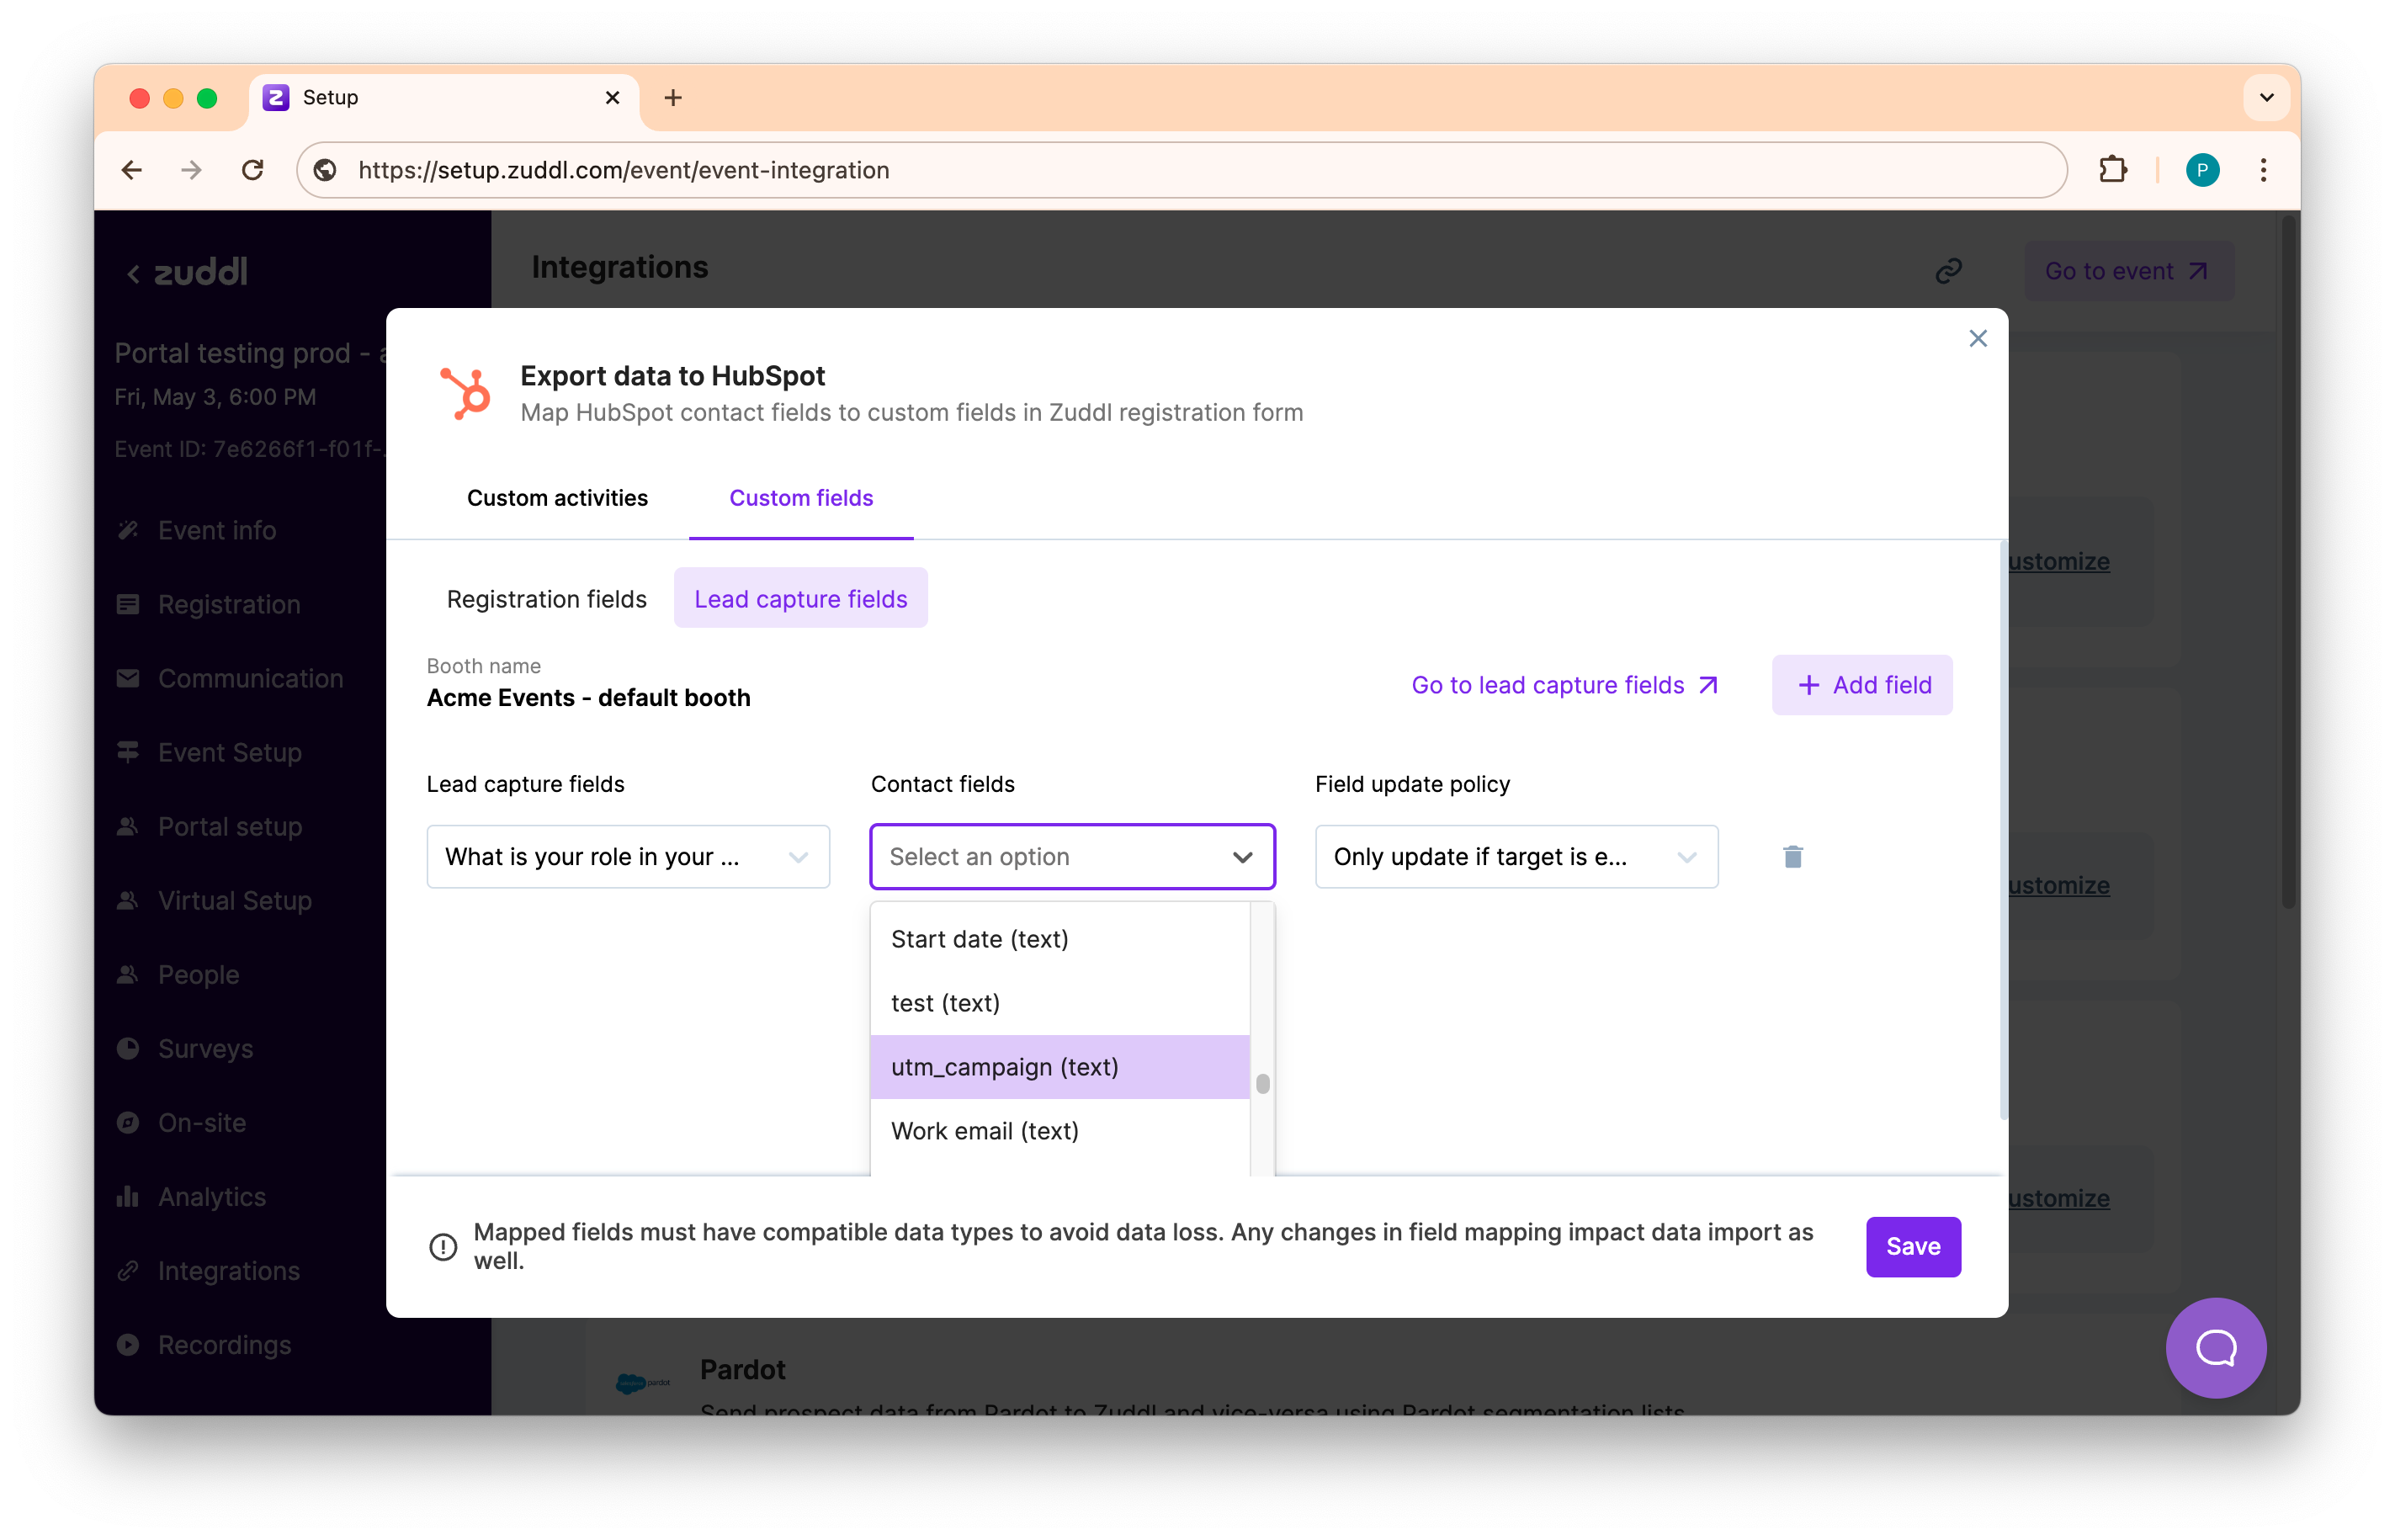
Task: Click the browser extensions puzzle icon
Action: click(2112, 170)
